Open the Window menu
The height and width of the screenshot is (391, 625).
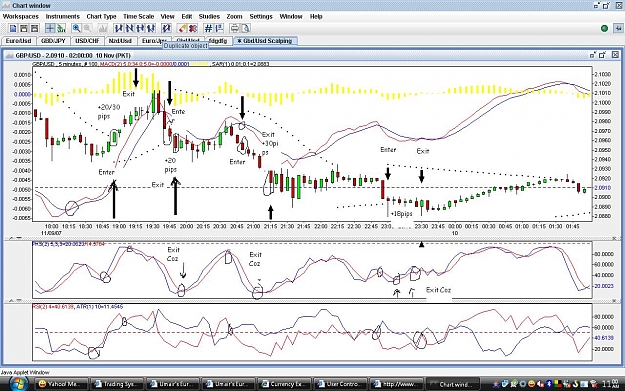[291, 16]
